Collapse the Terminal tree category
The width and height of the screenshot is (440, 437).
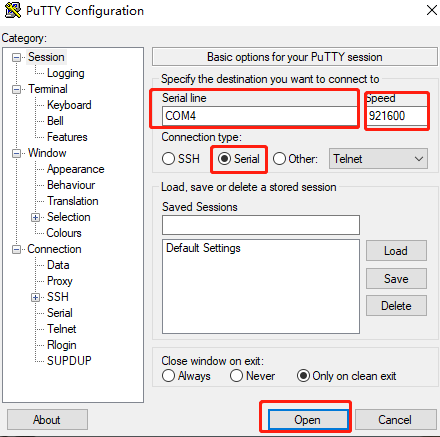pos(16,90)
